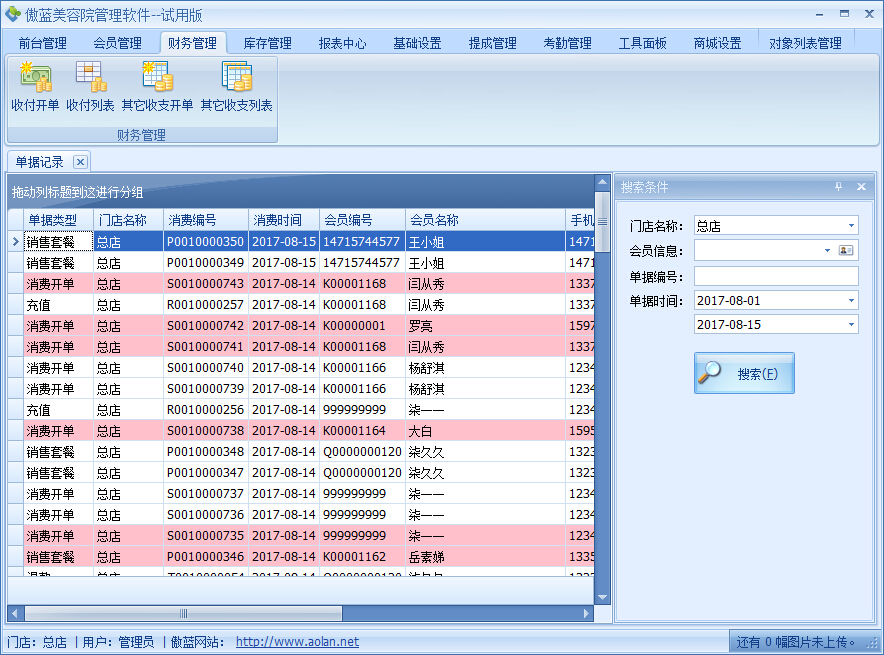Open the 其它收支列表 list icon

(x=236, y=87)
